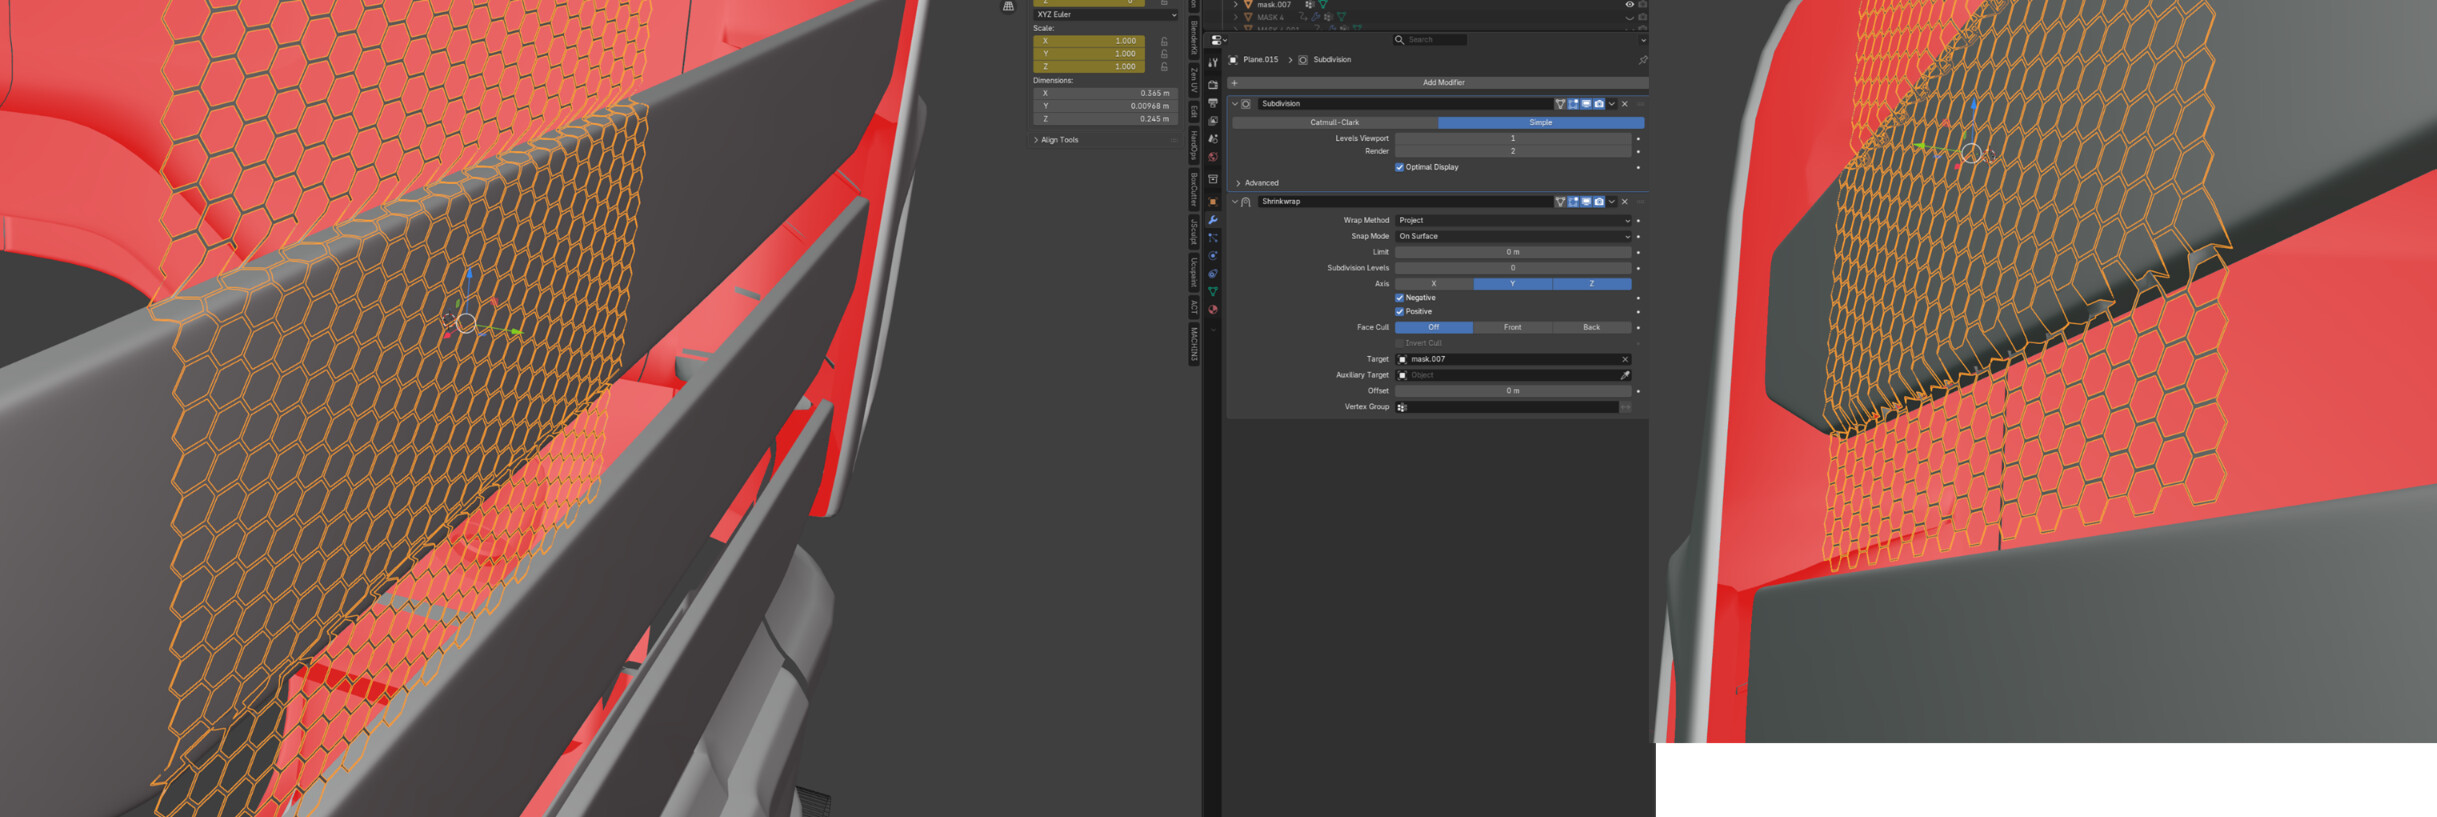Set Face Cull to Front
The height and width of the screenshot is (817, 2437).
pyautogui.click(x=1512, y=328)
